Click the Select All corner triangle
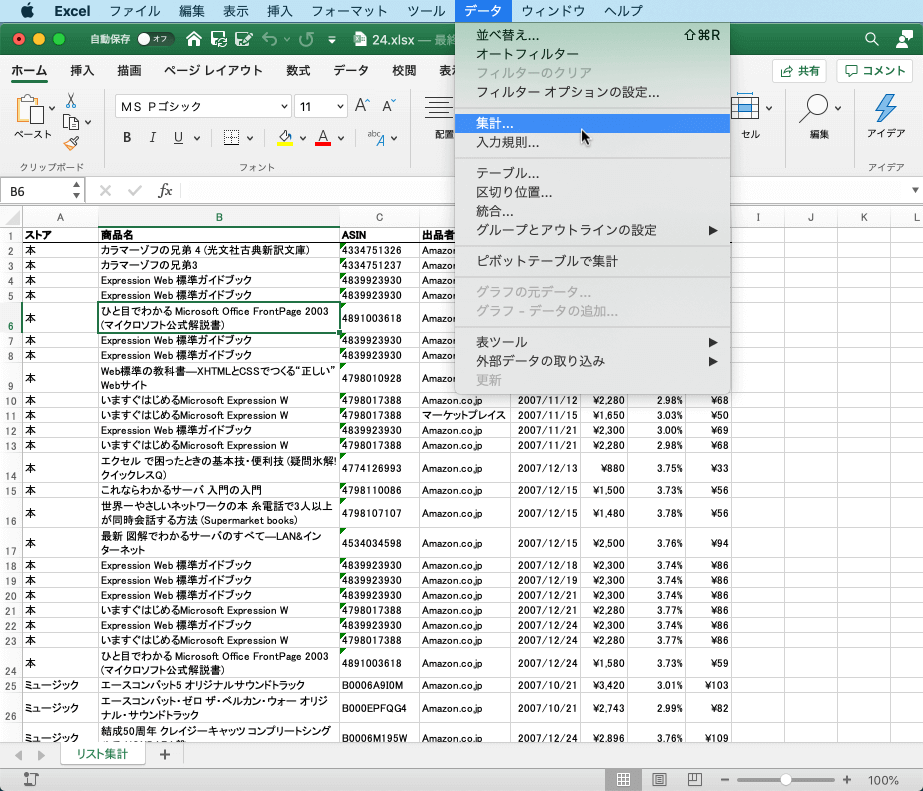Viewport: 923px width, 791px height. (x=11, y=218)
